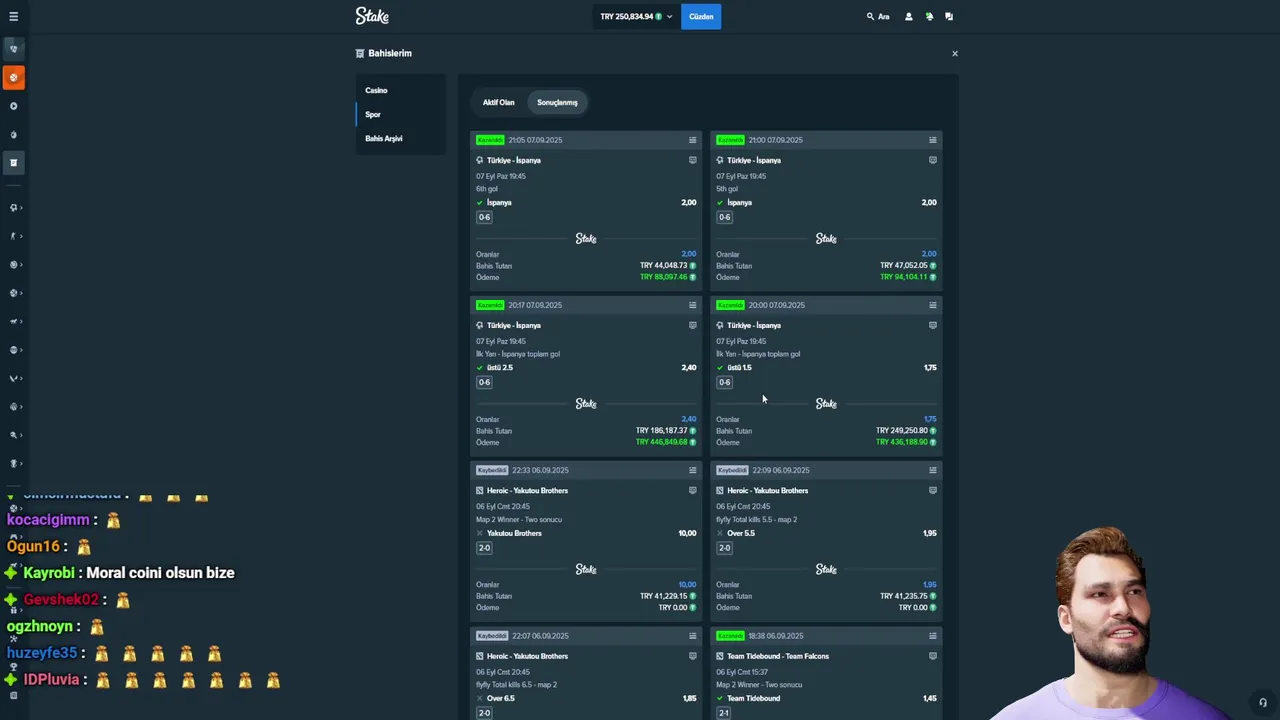Click stake amount TRY 249,250.80
The width and height of the screenshot is (1280, 720).
pos(902,431)
